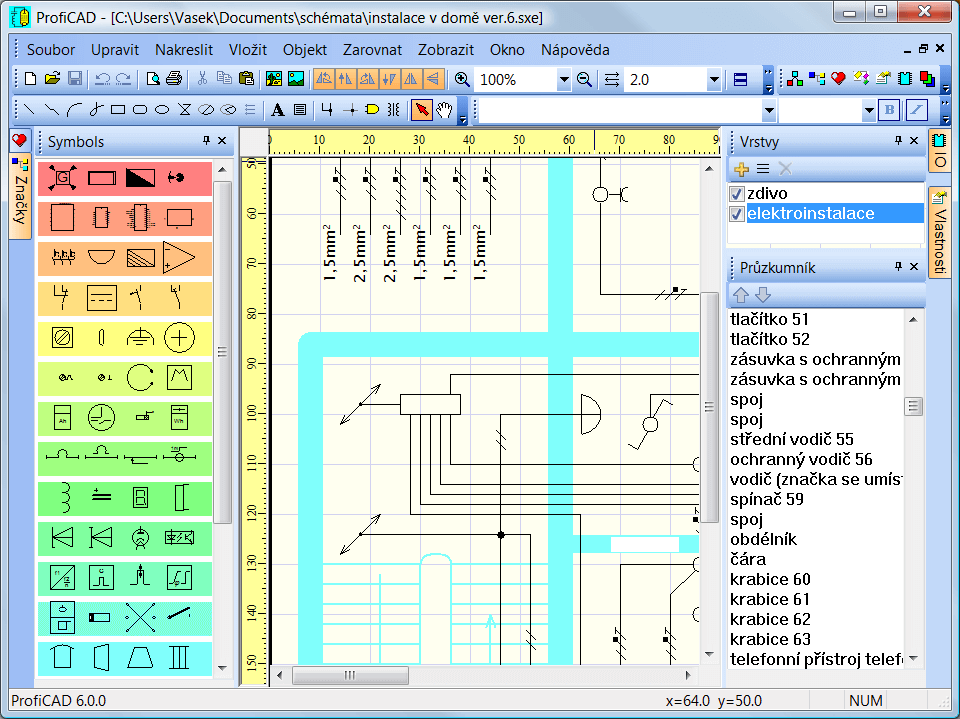
Task: Activate the hand pan tool
Action: click(444, 110)
